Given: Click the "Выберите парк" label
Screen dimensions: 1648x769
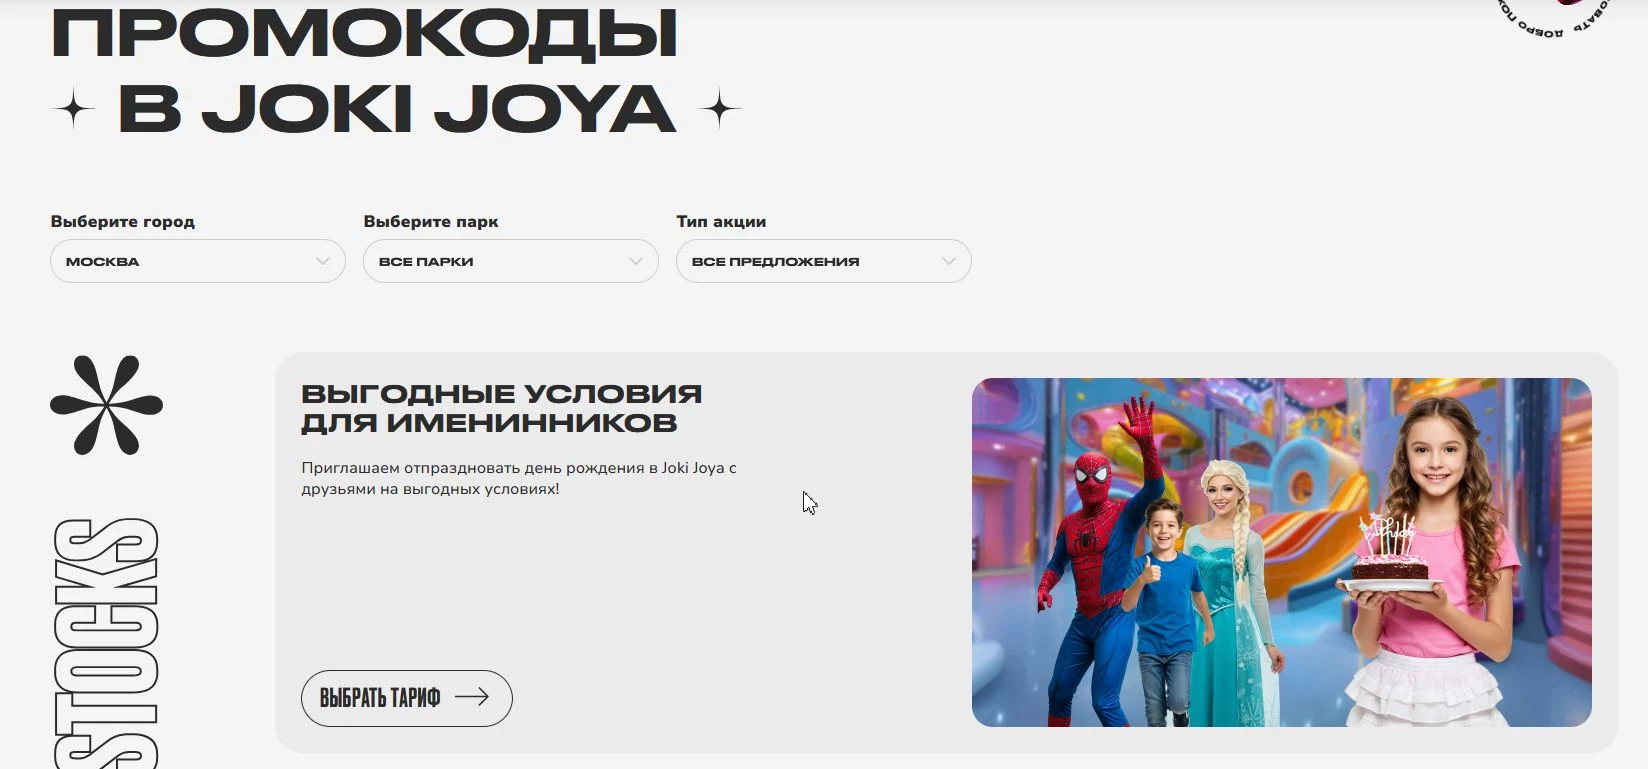Looking at the screenshot, I should (431, 221).
